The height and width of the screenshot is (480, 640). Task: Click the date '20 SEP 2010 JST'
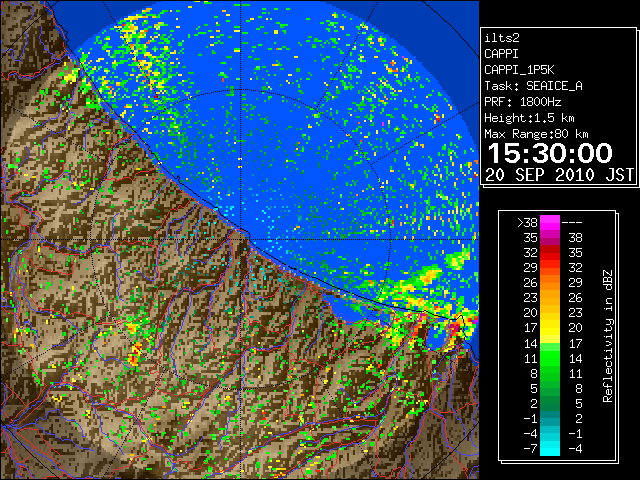point(559,175)
